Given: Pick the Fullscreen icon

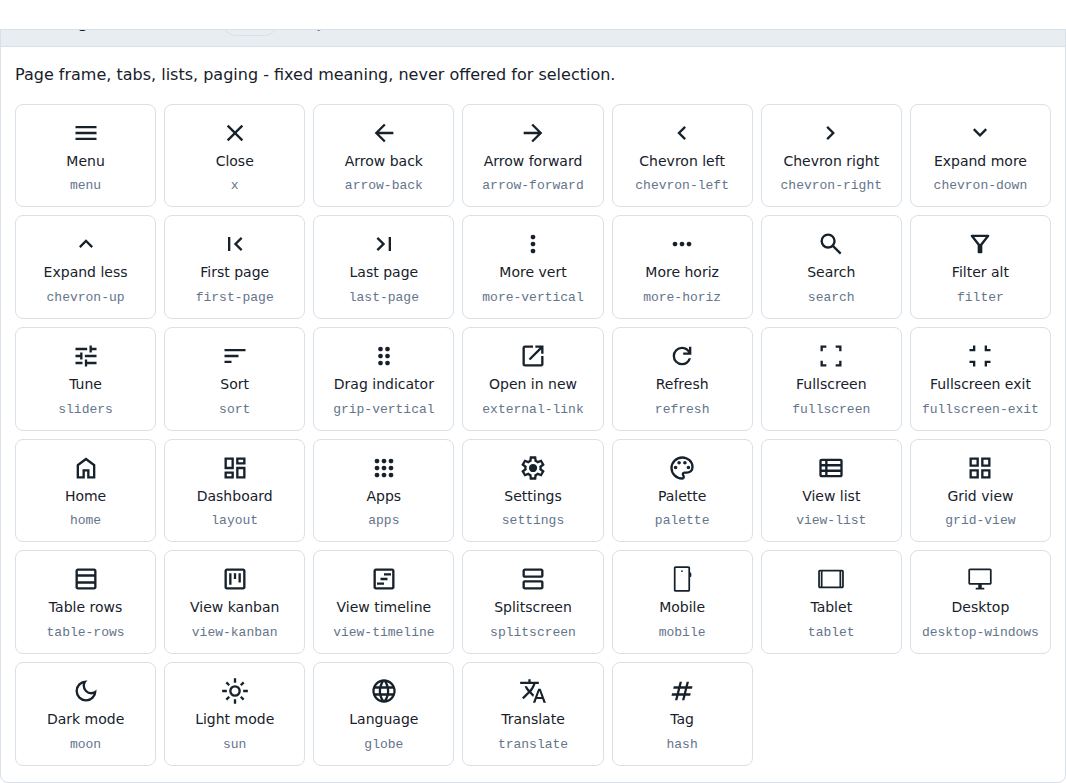Looking at the screenshot, I should tap(831, 356).
